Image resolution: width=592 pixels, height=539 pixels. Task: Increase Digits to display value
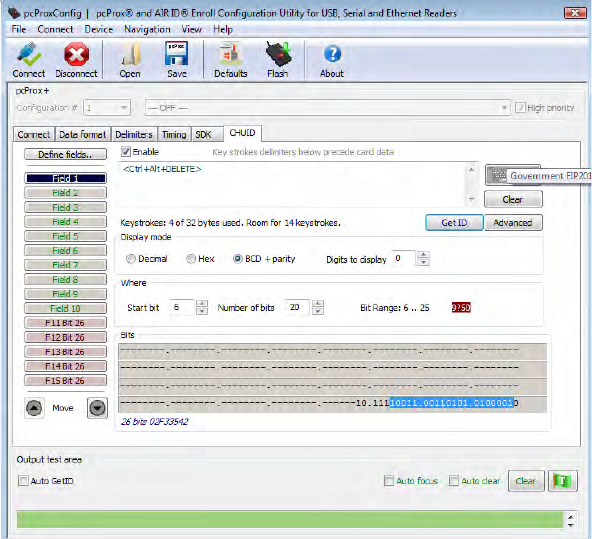click(x=423, y=255)
